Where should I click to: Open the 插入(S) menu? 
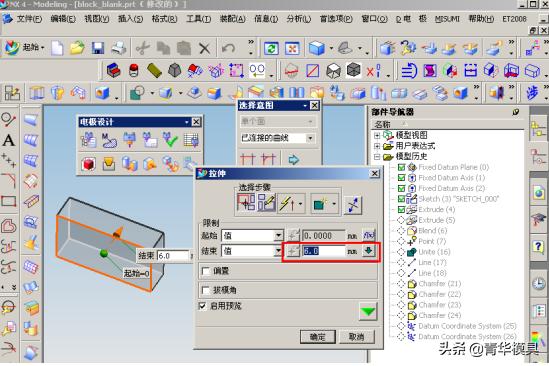coord(130,19)
